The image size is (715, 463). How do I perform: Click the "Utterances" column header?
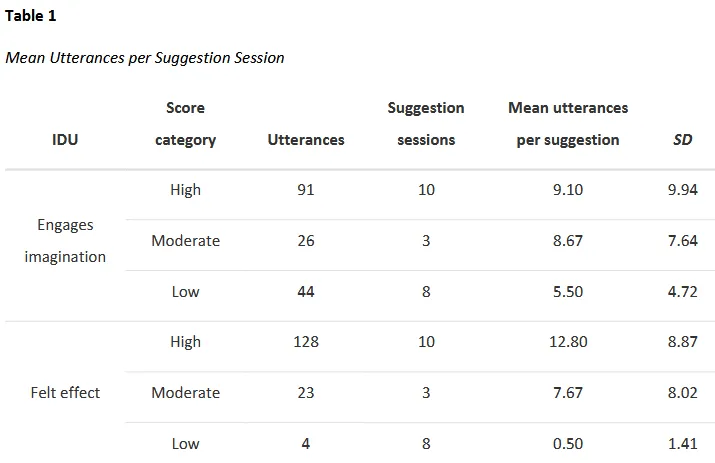pyautogui.click(x=306, y=140)
